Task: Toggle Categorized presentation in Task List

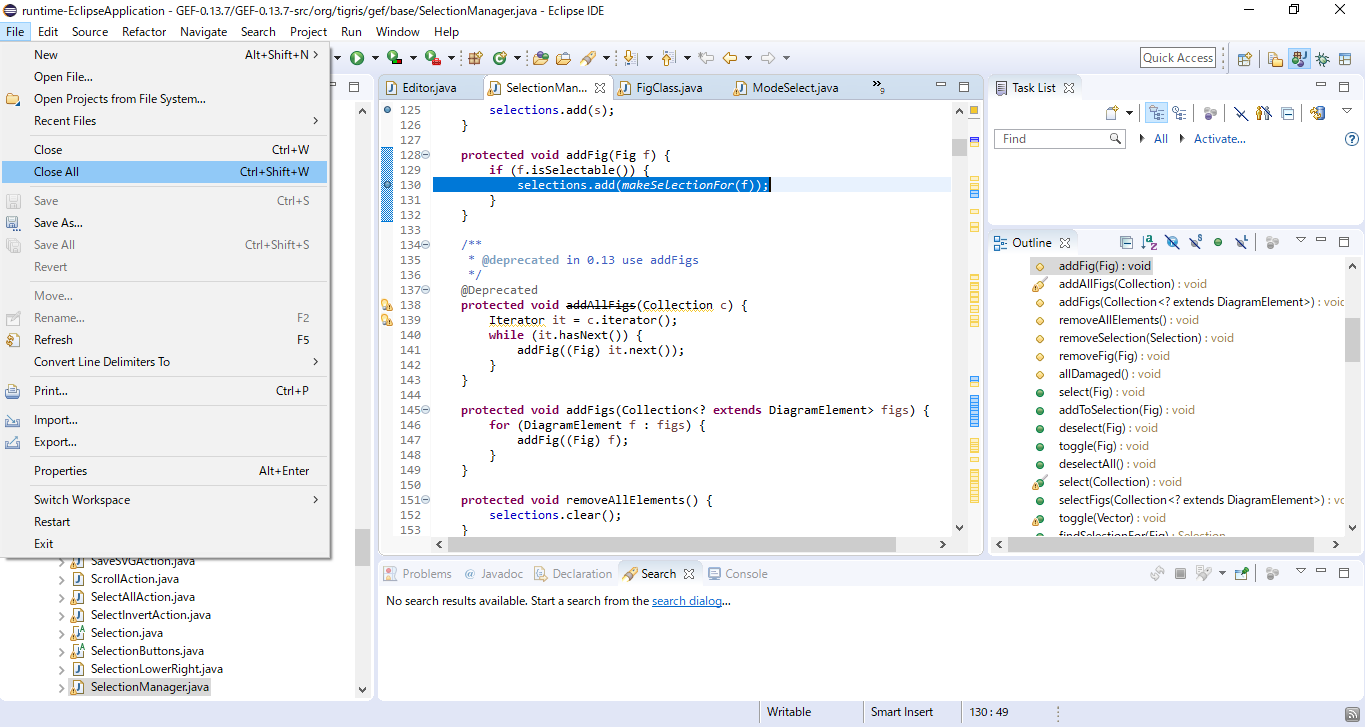Action: (1157, 113)
